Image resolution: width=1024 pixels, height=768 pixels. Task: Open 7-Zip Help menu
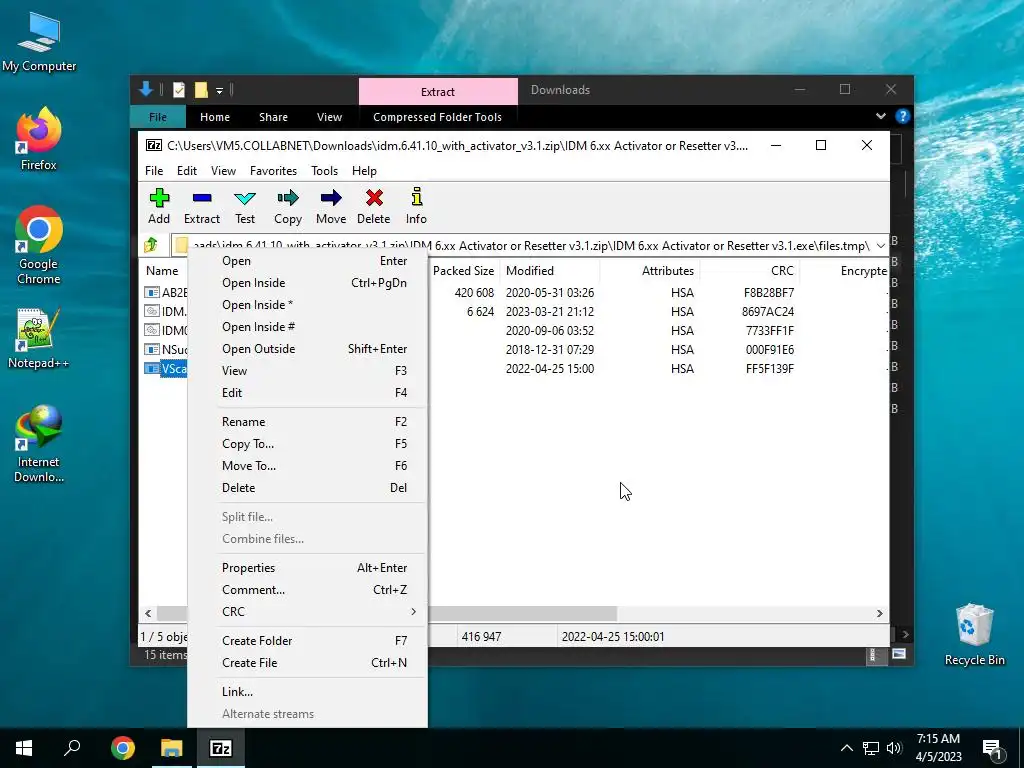coord(364,170)
